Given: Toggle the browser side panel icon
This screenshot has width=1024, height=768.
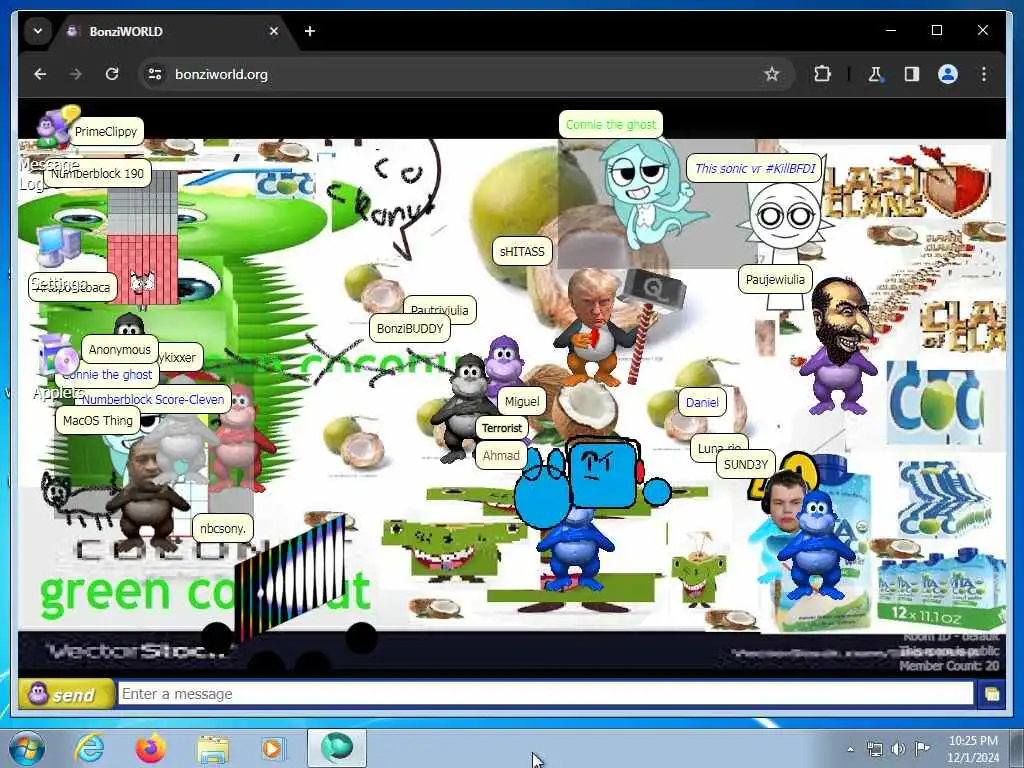Looking at the screenshot, I should 912,74.
